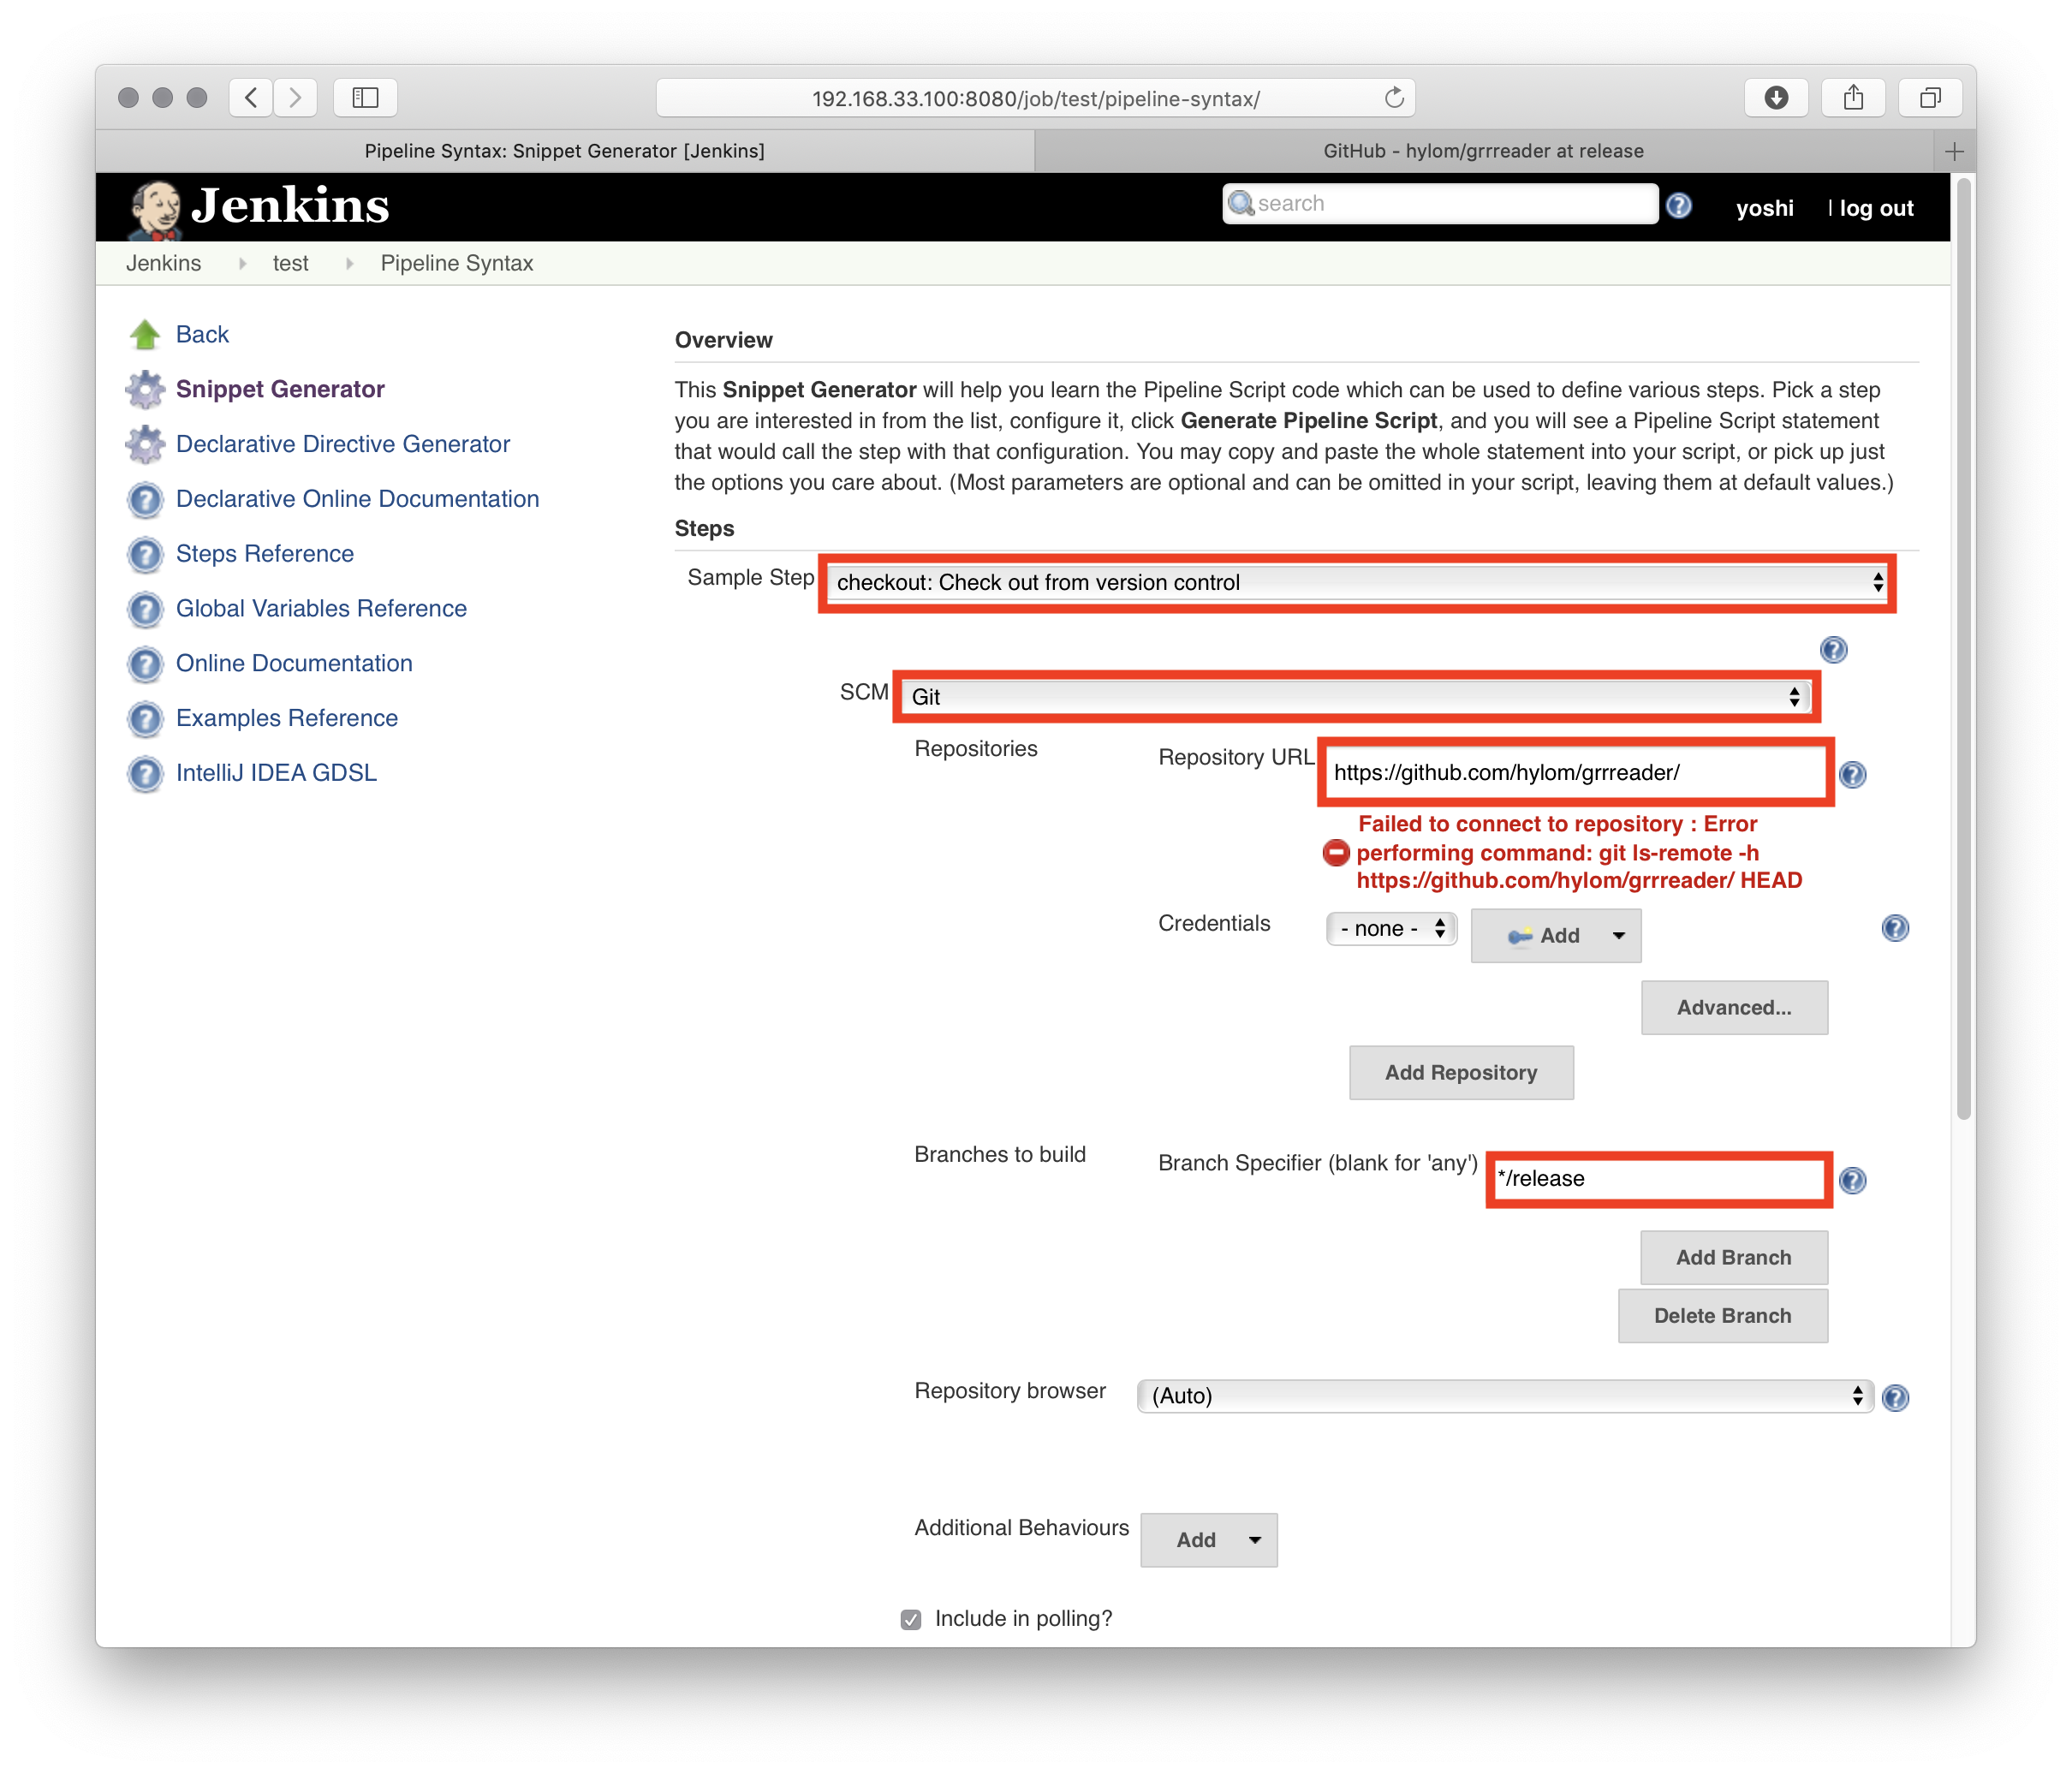The height and width of the screenshot is (1774, 2072).
Task: Open the Online Documentation link
Action: tap(294, 665)
